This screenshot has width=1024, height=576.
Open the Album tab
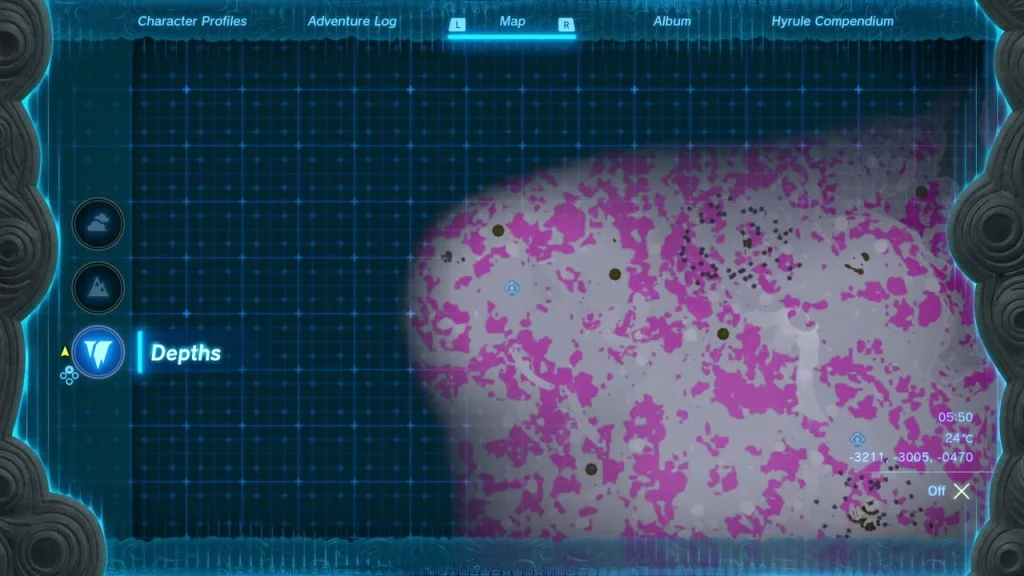pyautogui.click(x=672, y=21)
